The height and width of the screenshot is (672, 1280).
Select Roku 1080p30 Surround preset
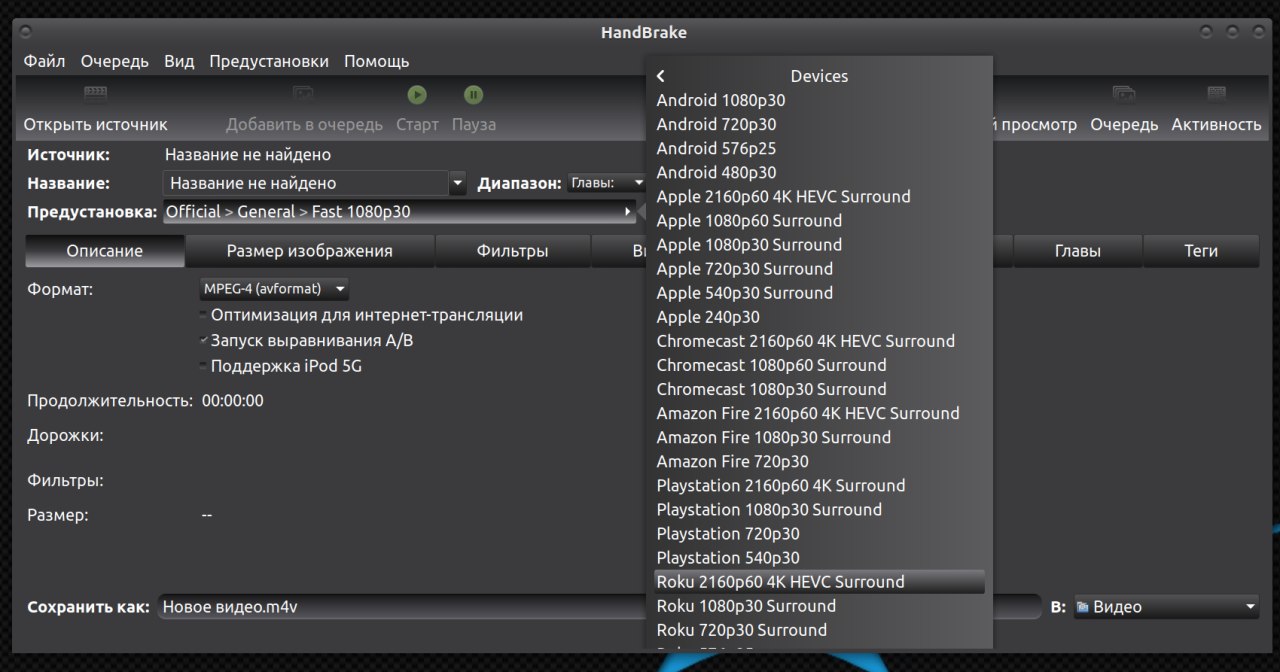pos(819,605)
